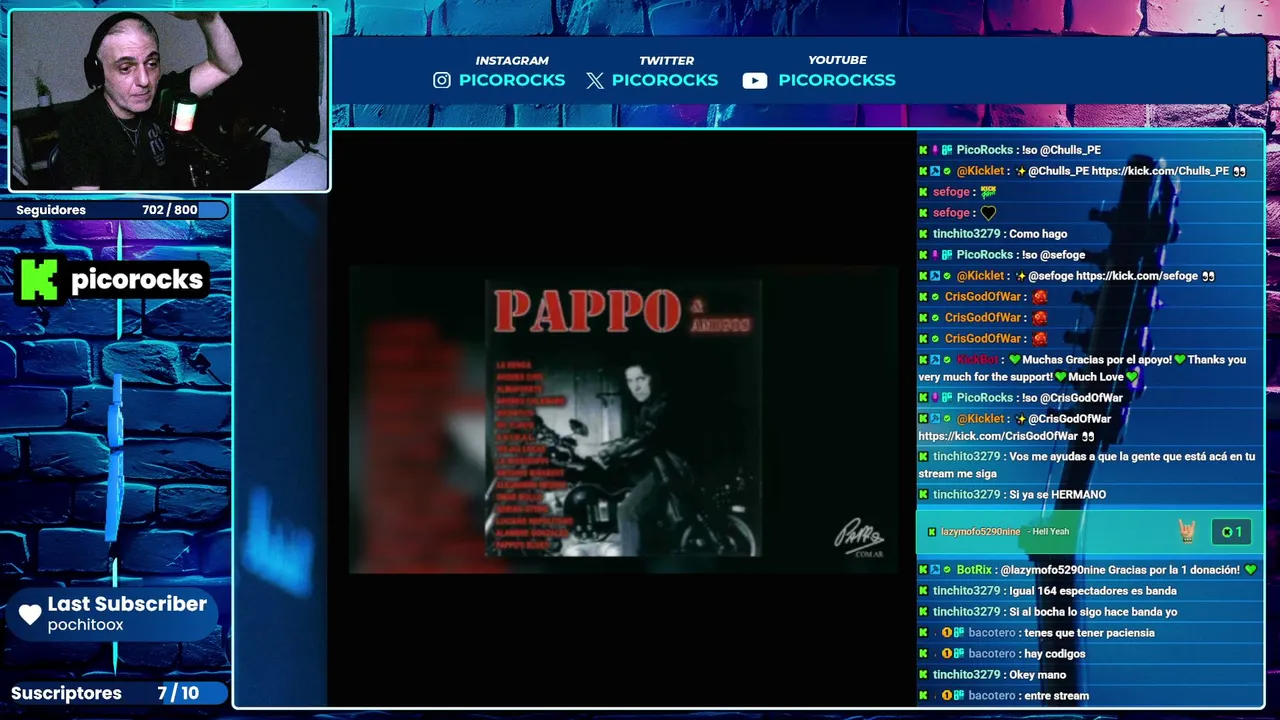Click the Pappo signature logo in the video
This screenshot has width=1280, height=720.
pyautogui.click(x=860, y=538)
